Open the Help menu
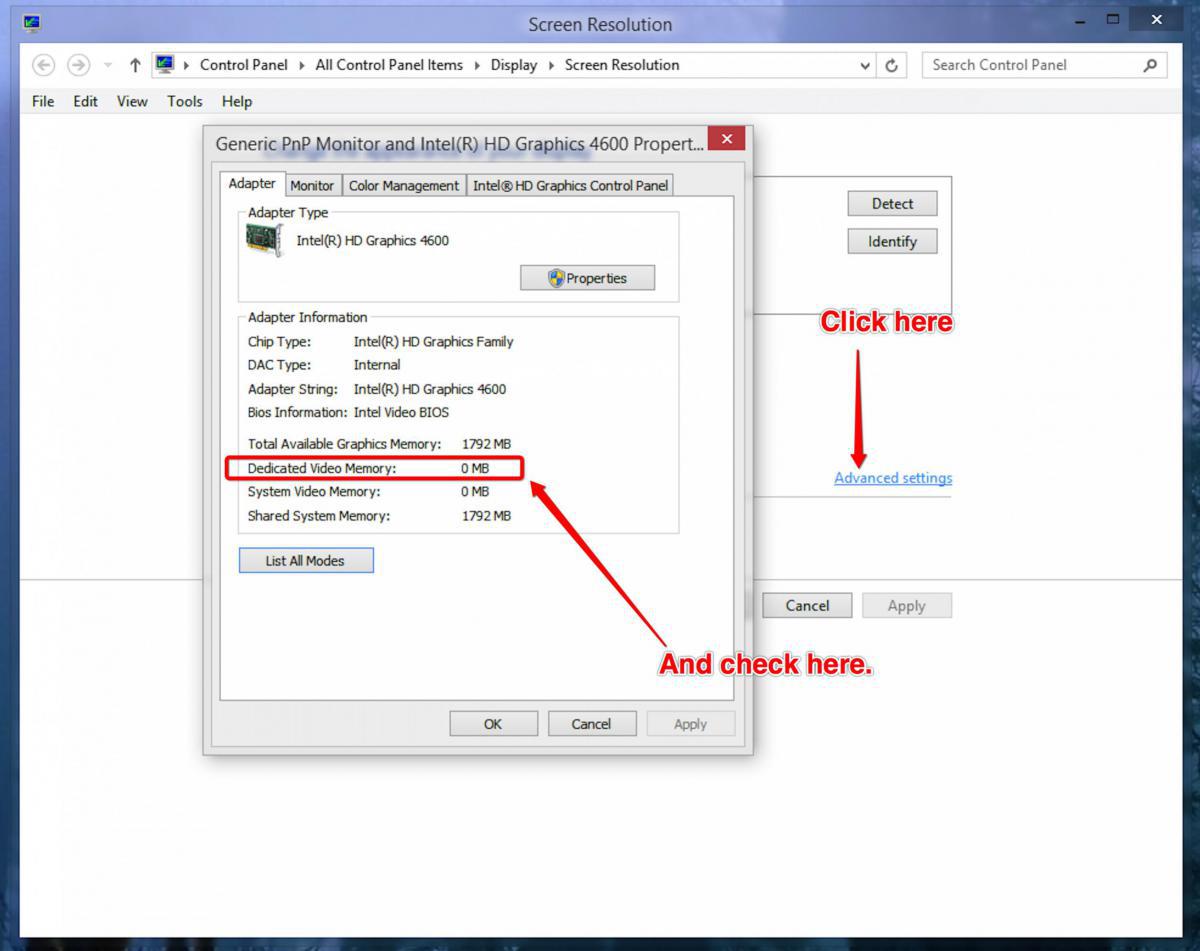This screenshot has width=1200, height=951. (x=237, y=101)
